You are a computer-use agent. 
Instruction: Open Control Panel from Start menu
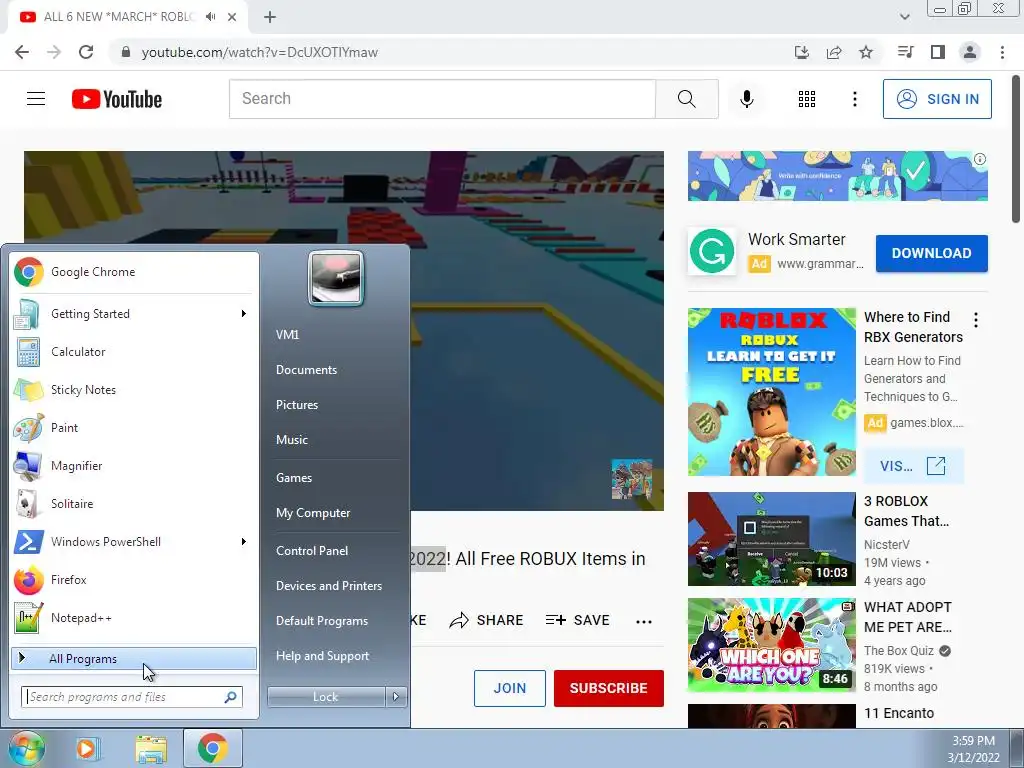tap(312, 551)
